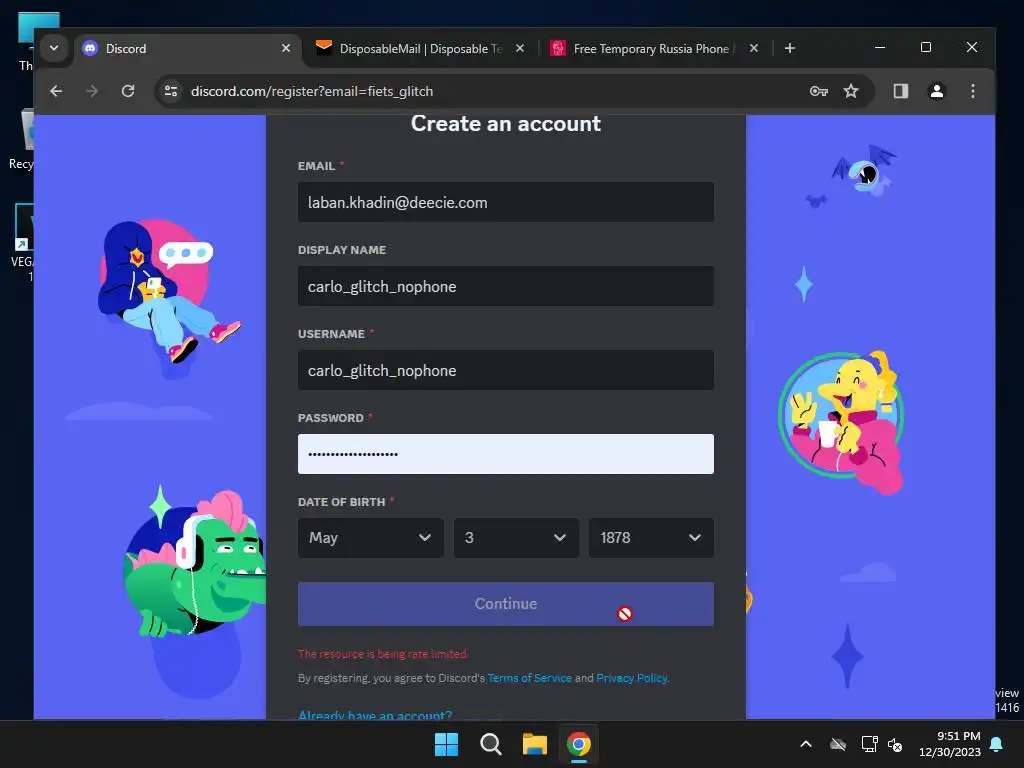This screenshot has height=768, width=1024.
Task: Close the DisposableMail tab
Action: [x=520, y=48]
